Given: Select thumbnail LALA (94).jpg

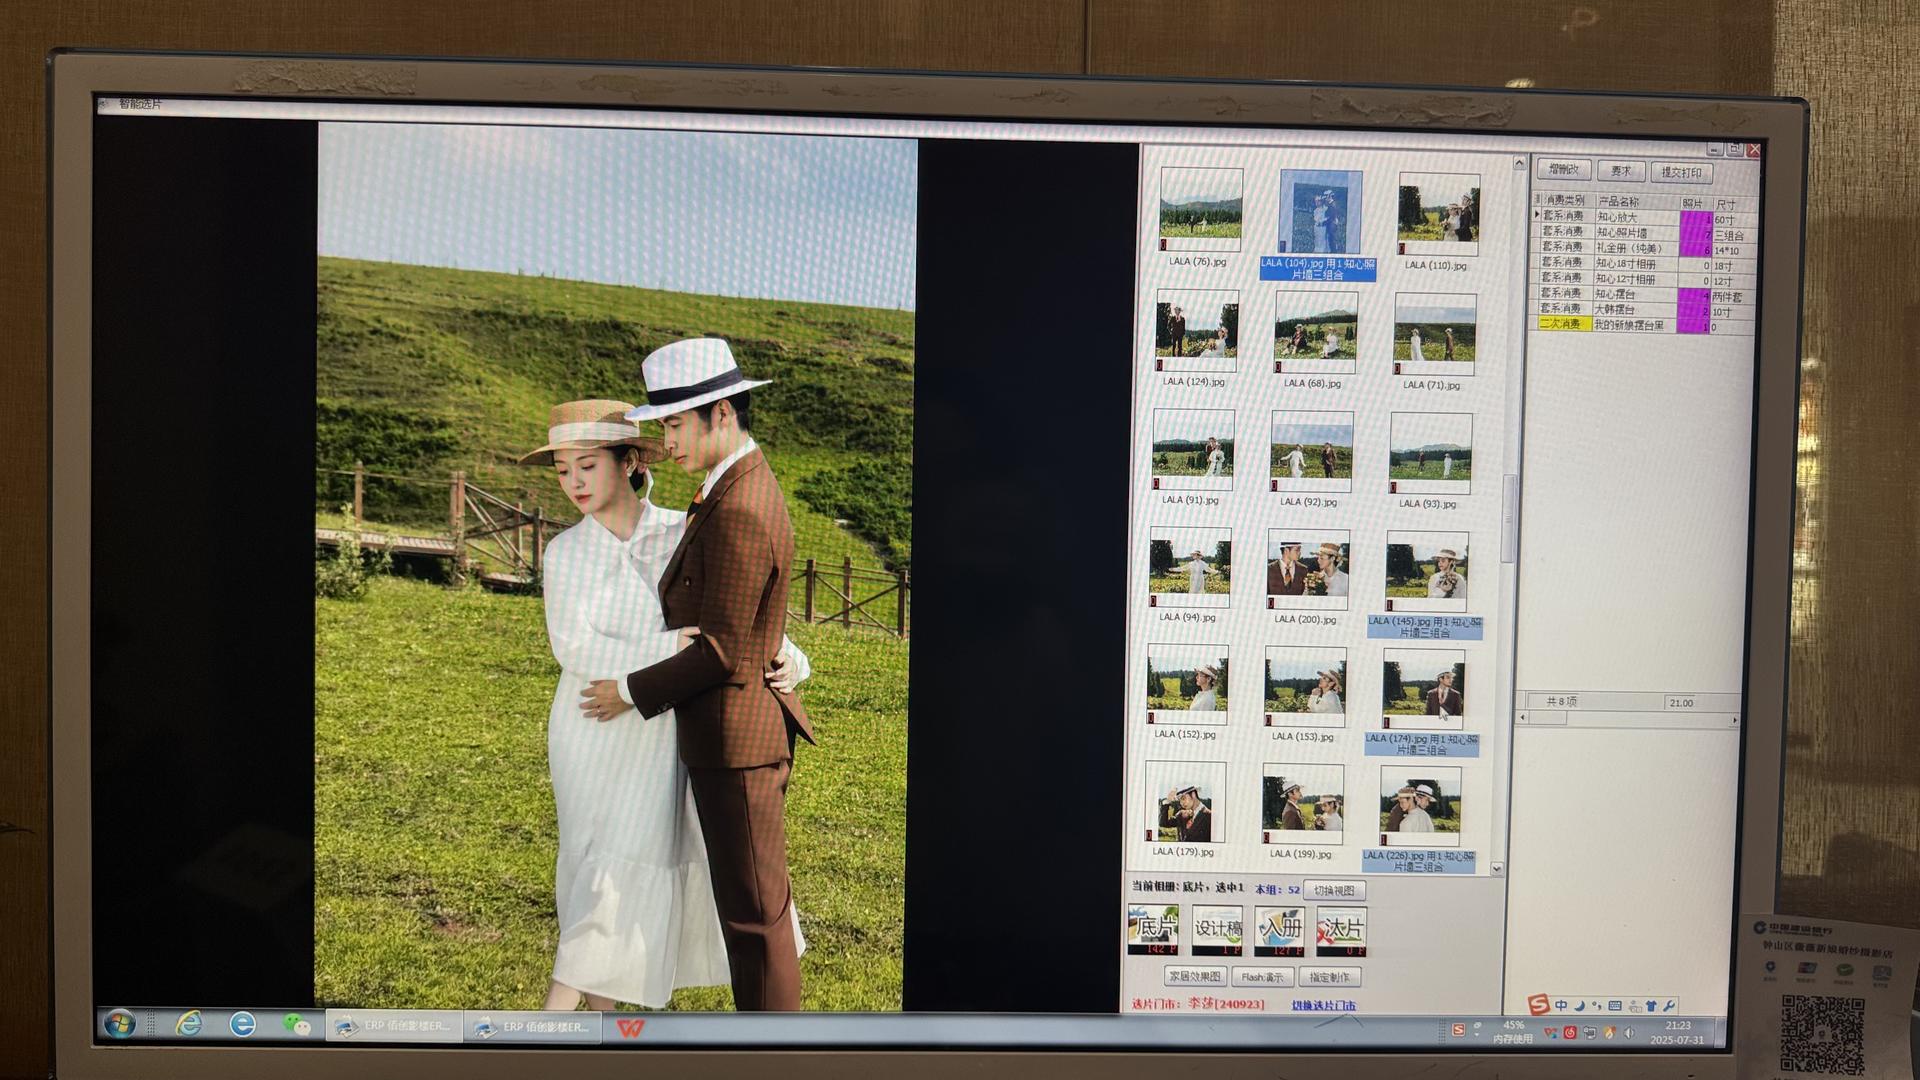Looking at the screenshot, I should point(1190,568).
